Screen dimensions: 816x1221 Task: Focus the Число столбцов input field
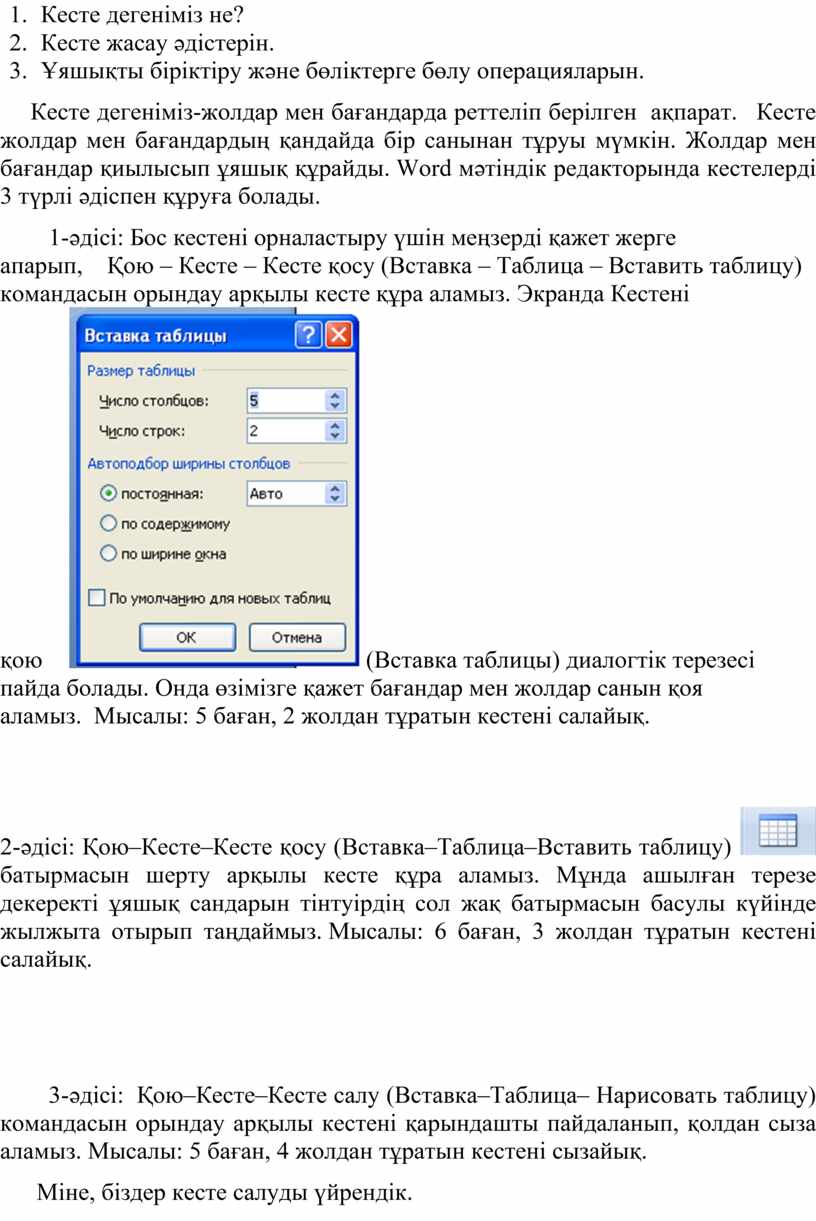tap(285, 401)
